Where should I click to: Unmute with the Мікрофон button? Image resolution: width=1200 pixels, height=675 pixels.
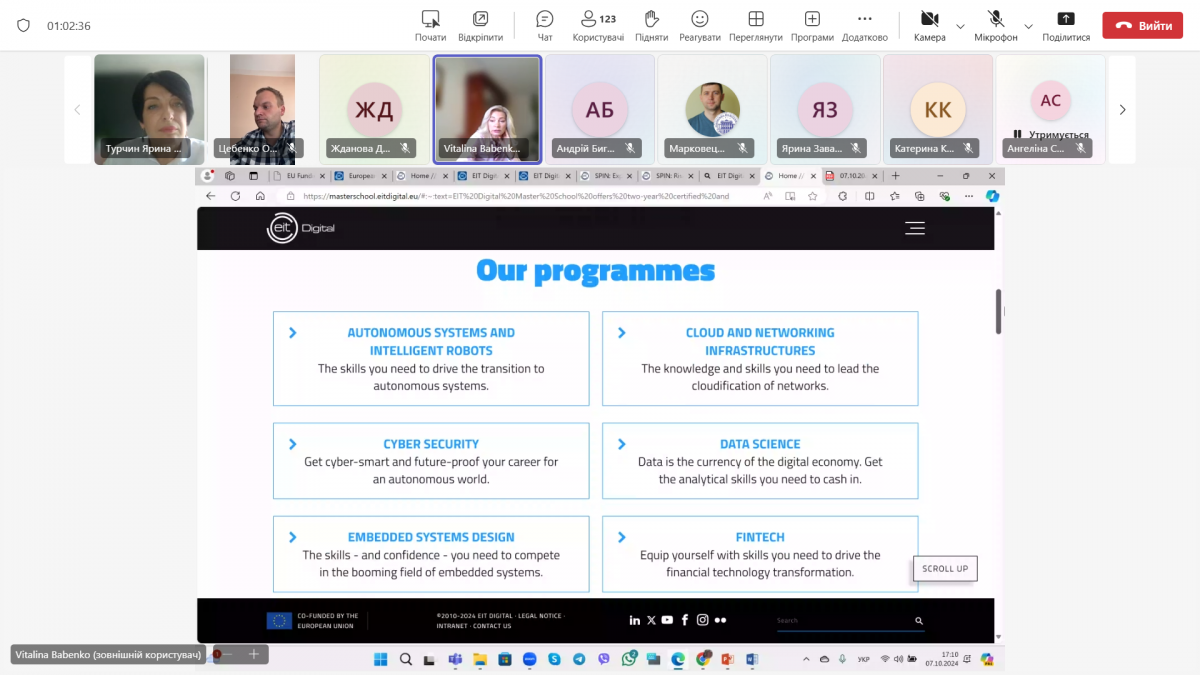[x=996, y=26]
